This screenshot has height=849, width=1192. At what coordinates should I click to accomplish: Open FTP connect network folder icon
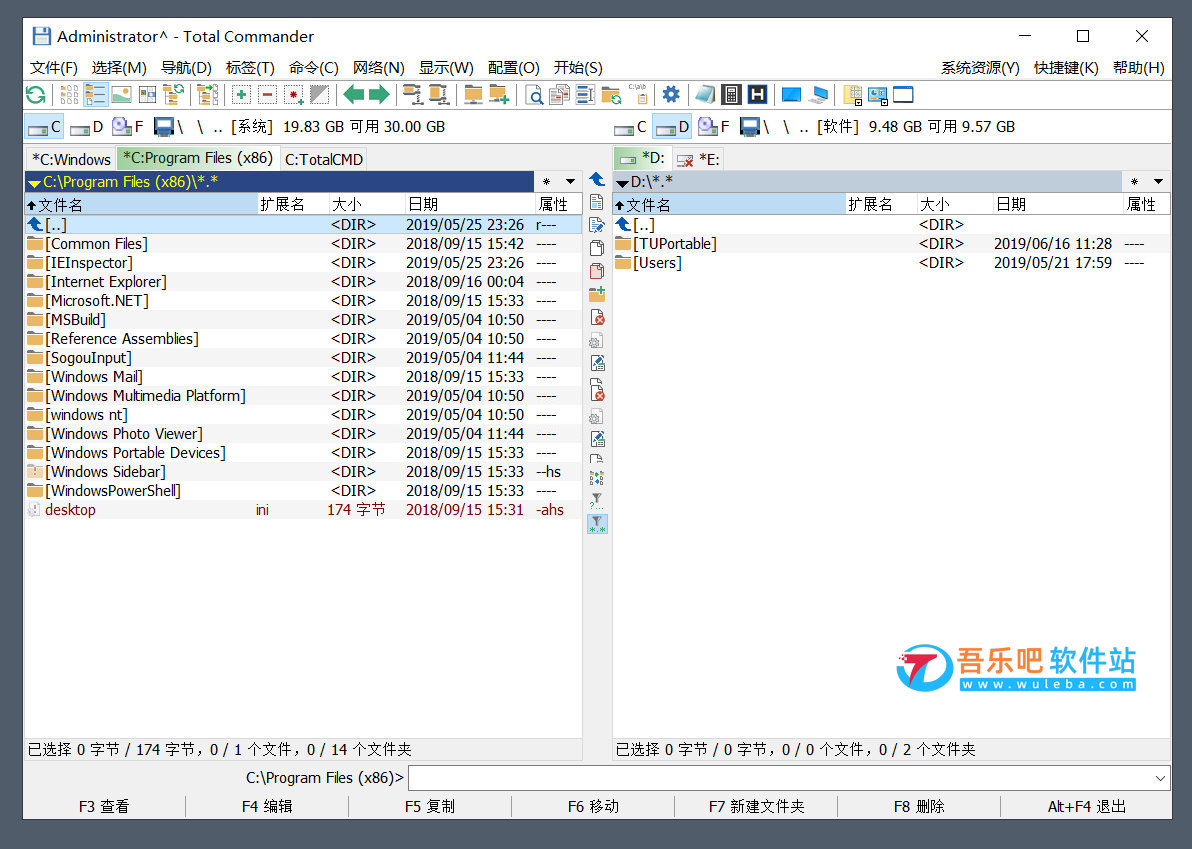pyautogui.click(x=473, y=95)
